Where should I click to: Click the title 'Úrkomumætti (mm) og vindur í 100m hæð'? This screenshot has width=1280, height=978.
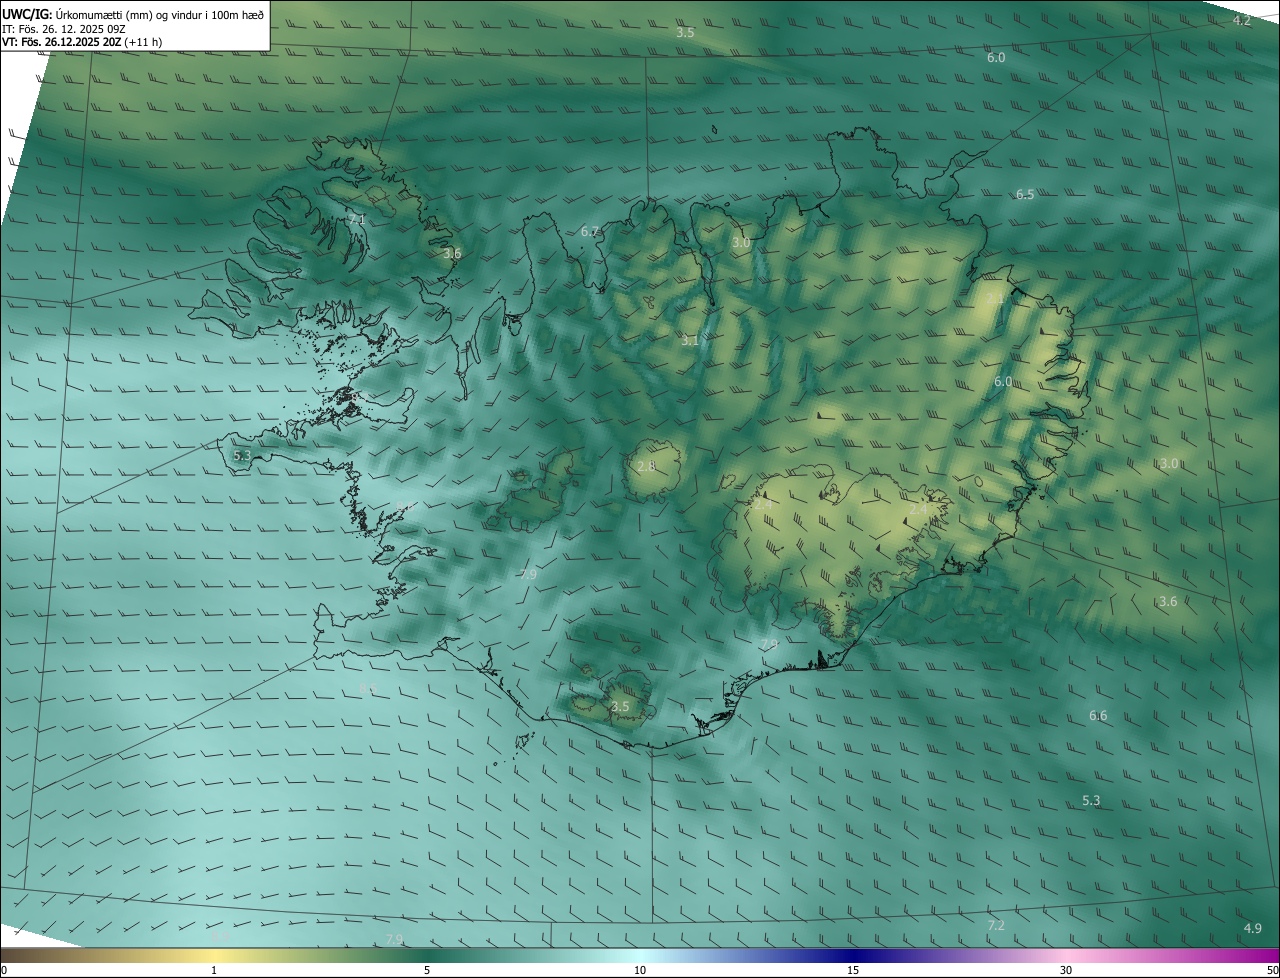[x=160, y=14]
